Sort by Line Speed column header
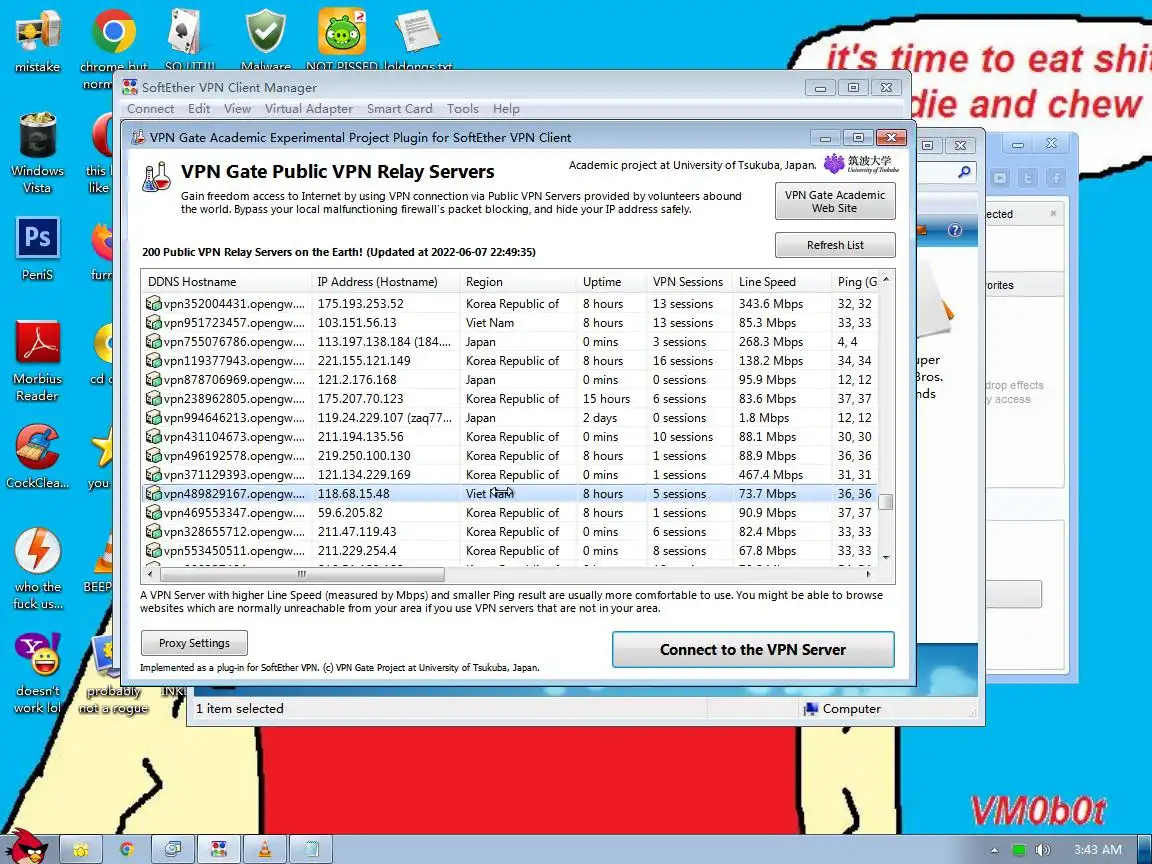The height and width of the screenshot is (864, 1152). (x=782, y=281)
